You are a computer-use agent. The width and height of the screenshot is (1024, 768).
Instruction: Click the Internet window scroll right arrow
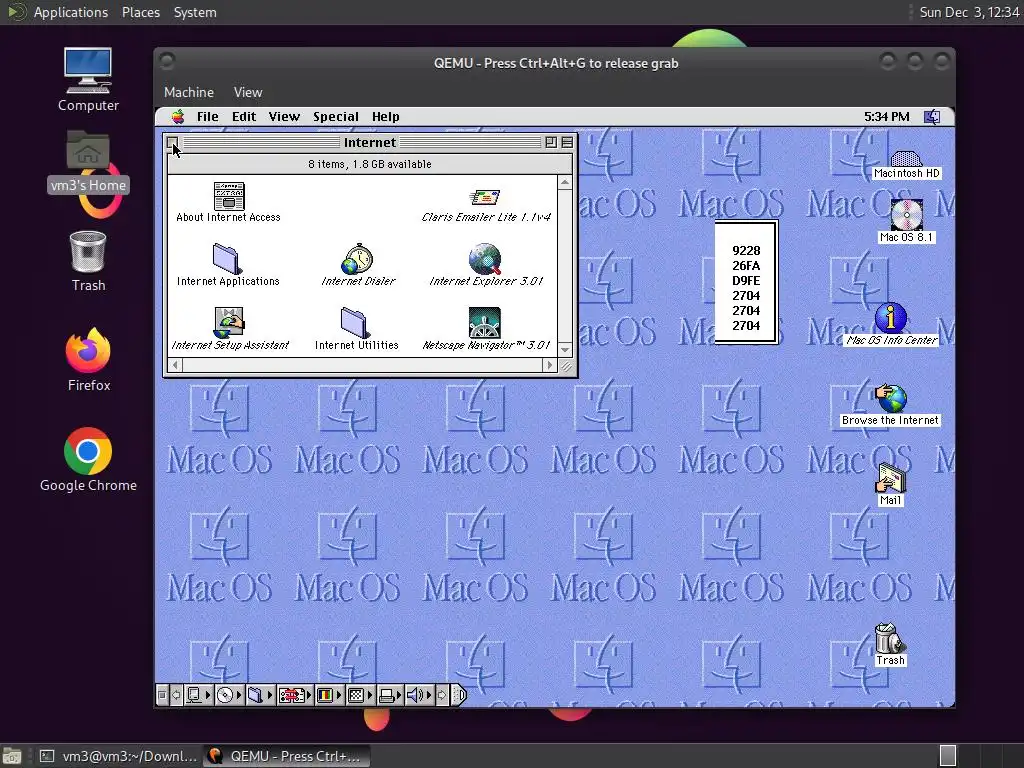(550, 365)
